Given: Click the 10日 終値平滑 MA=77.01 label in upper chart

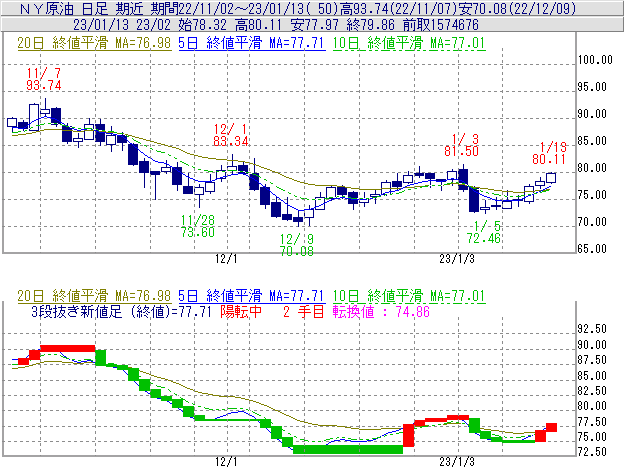Looking at the screenshot, I should pyautogui.click(x=409, y=43).
